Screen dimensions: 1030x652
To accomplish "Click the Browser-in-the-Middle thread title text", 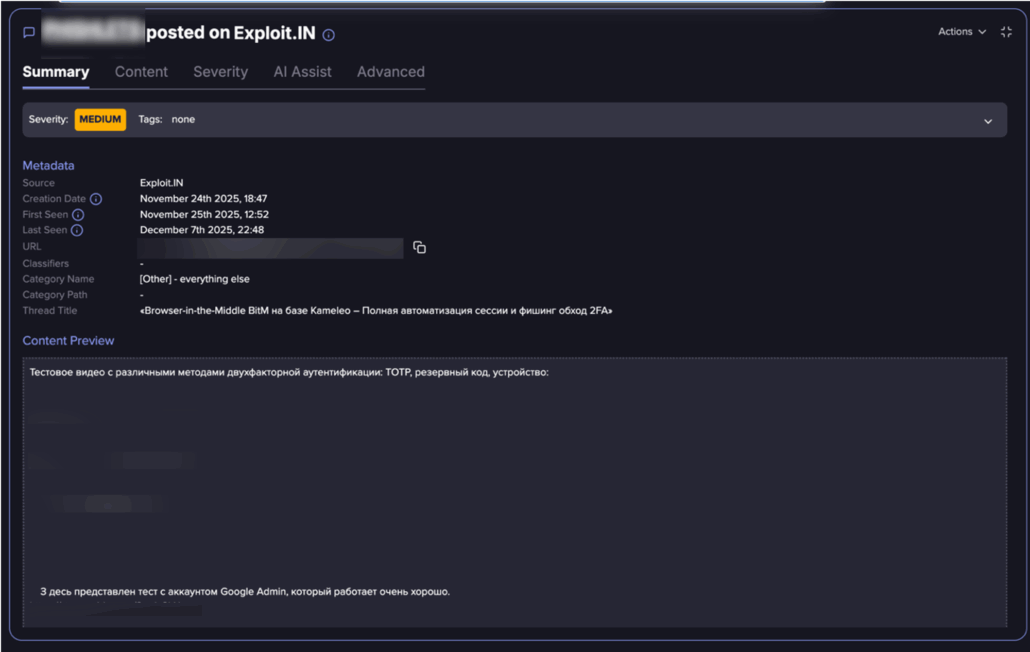I will (x=376, y=311).
